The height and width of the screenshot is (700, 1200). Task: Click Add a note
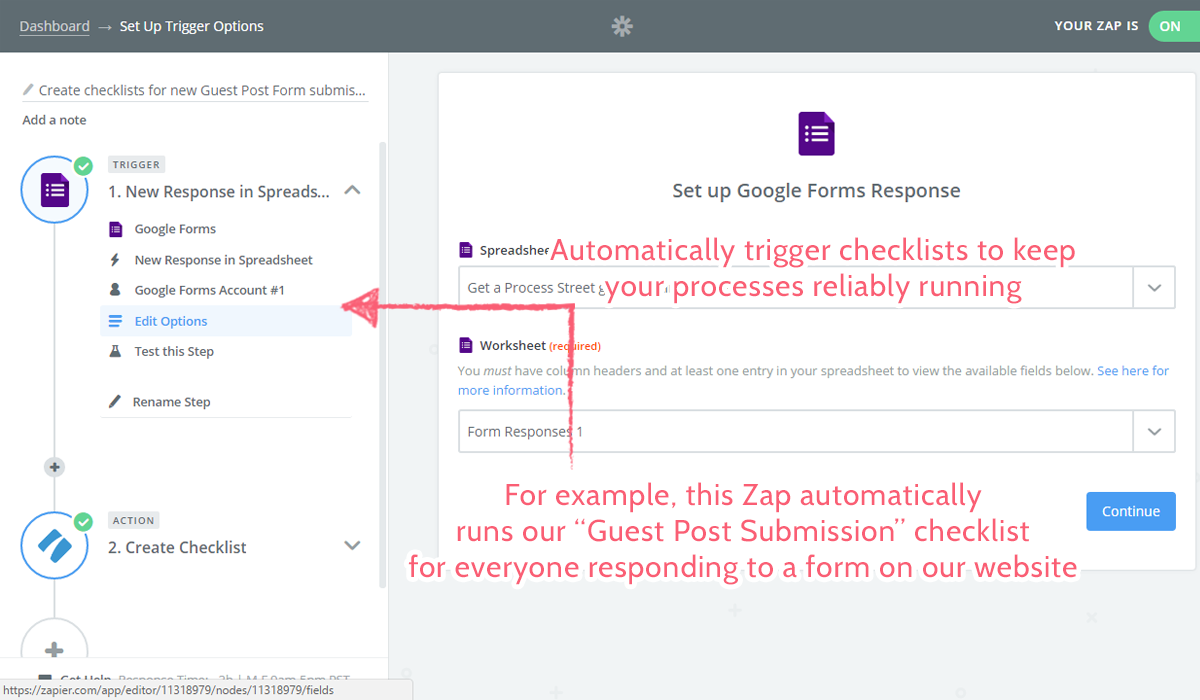pos(54,120)
